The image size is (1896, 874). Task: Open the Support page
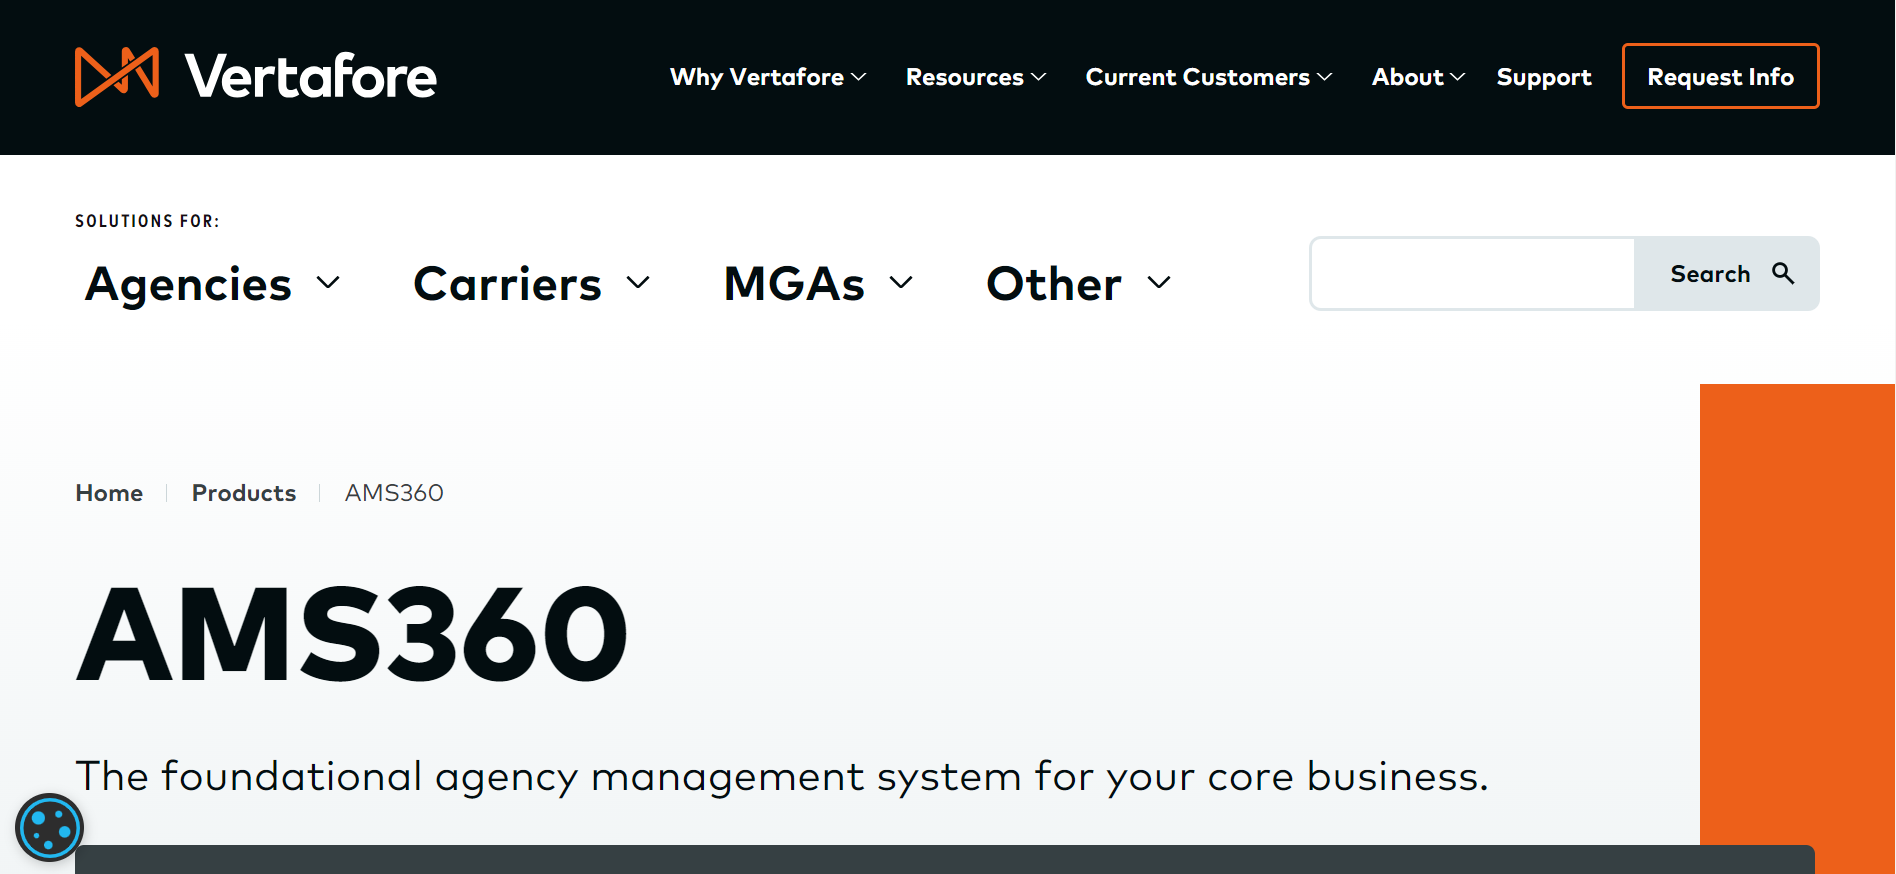pyautogui.click(x=1544, y=77)
